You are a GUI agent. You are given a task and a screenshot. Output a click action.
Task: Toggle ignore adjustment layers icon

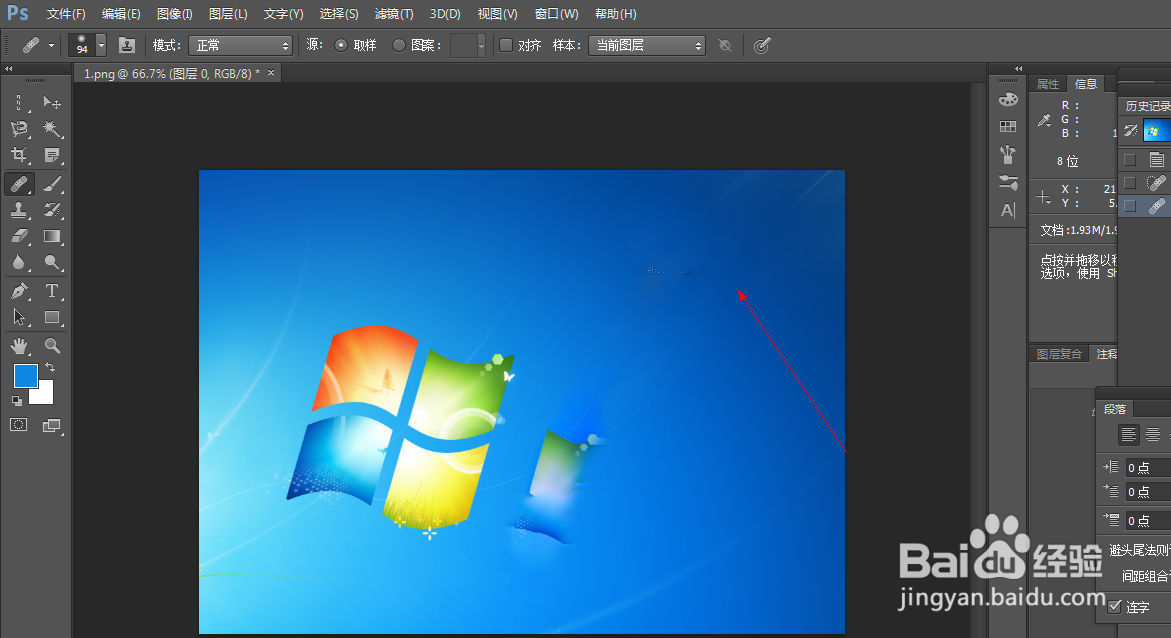point(724,46)
